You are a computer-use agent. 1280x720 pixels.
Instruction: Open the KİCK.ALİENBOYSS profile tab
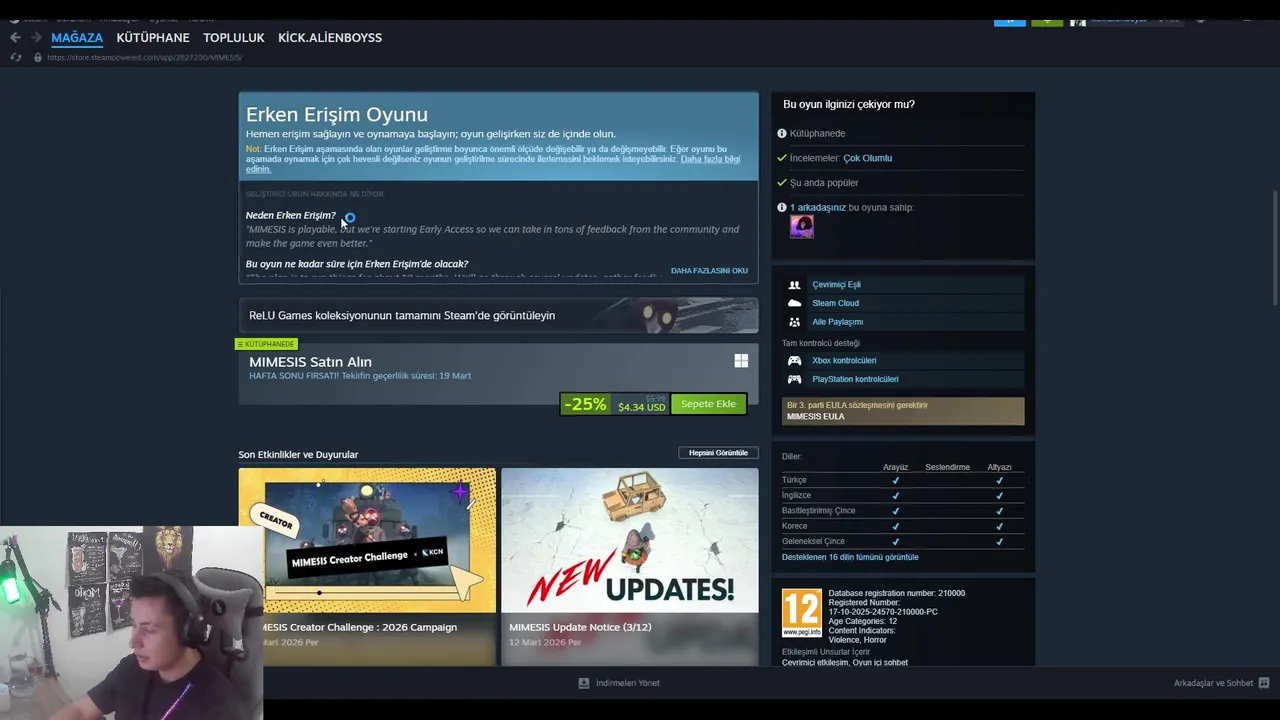coord(330,38)
